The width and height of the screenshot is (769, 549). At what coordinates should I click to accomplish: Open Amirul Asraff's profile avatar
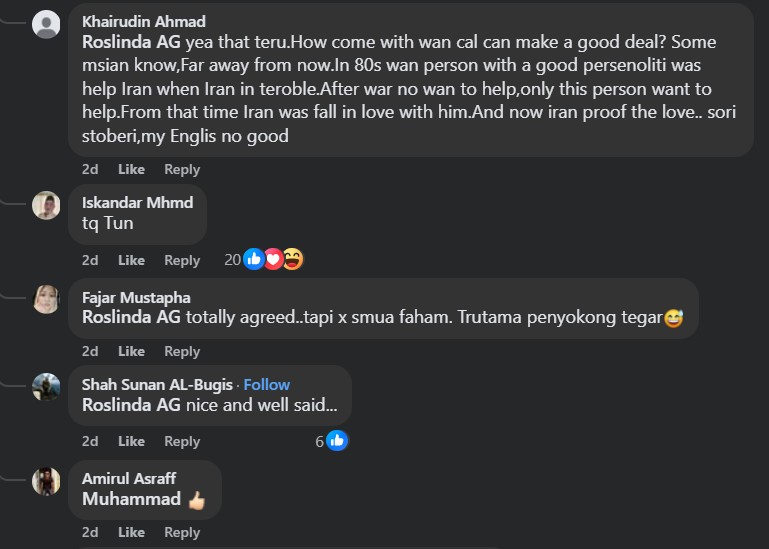[x=46, y=481]
